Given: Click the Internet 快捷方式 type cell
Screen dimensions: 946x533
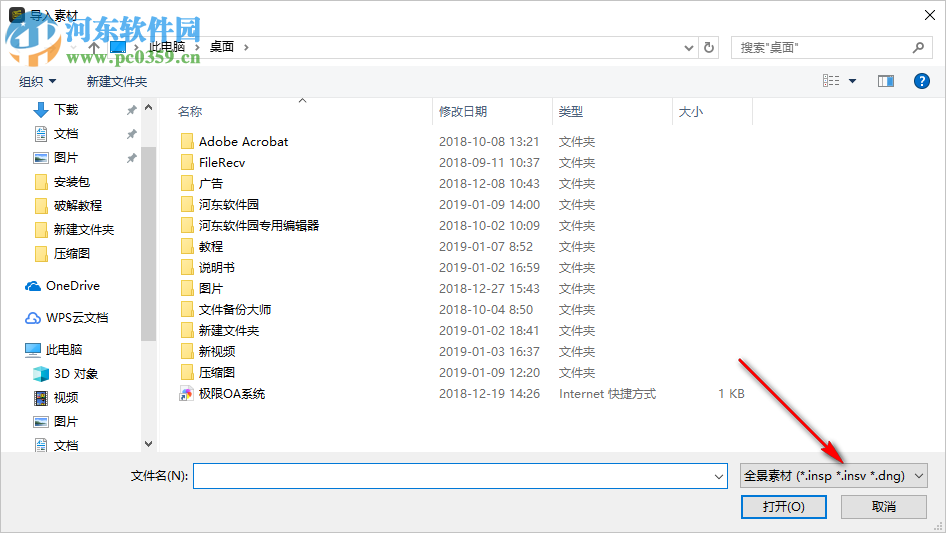Looking at the screenshot, I should click(x=607, y=394).
